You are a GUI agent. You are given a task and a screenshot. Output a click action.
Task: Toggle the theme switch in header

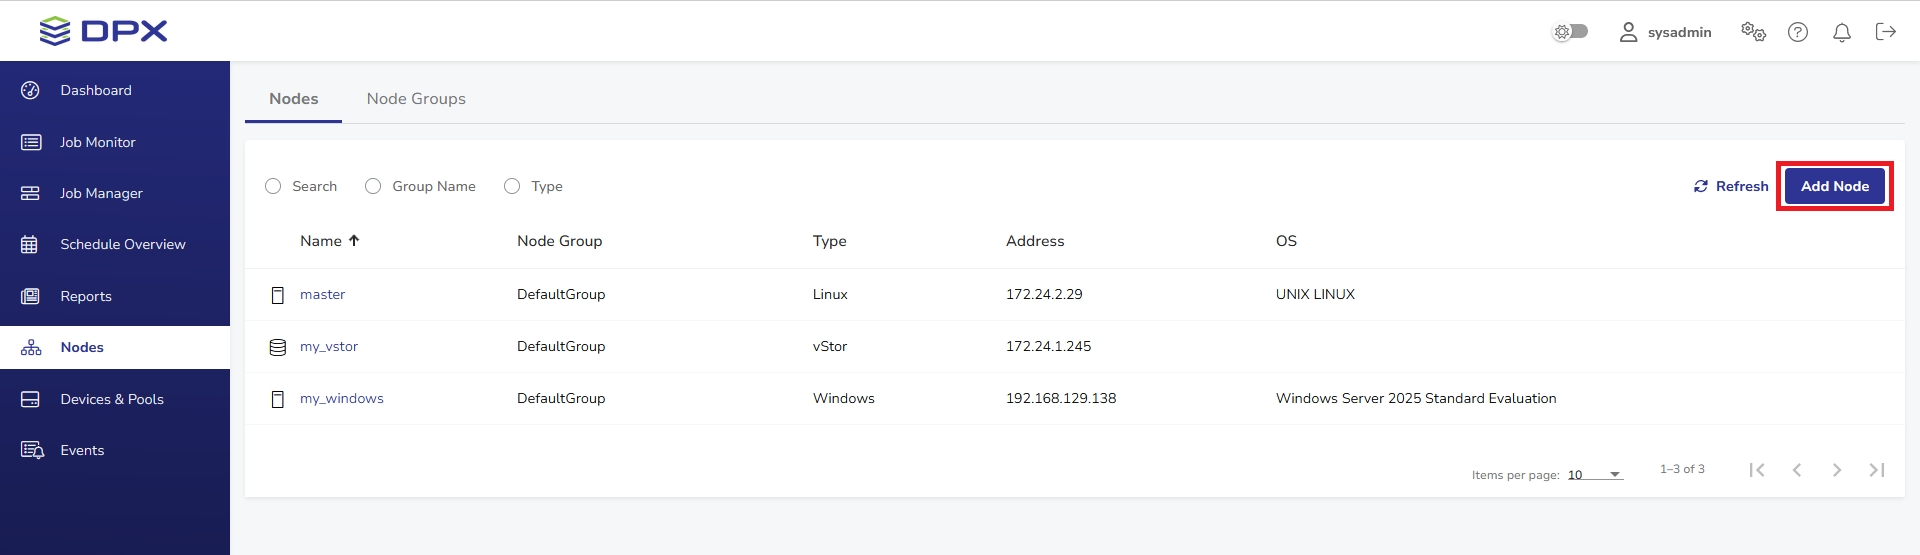point(1570,32)
